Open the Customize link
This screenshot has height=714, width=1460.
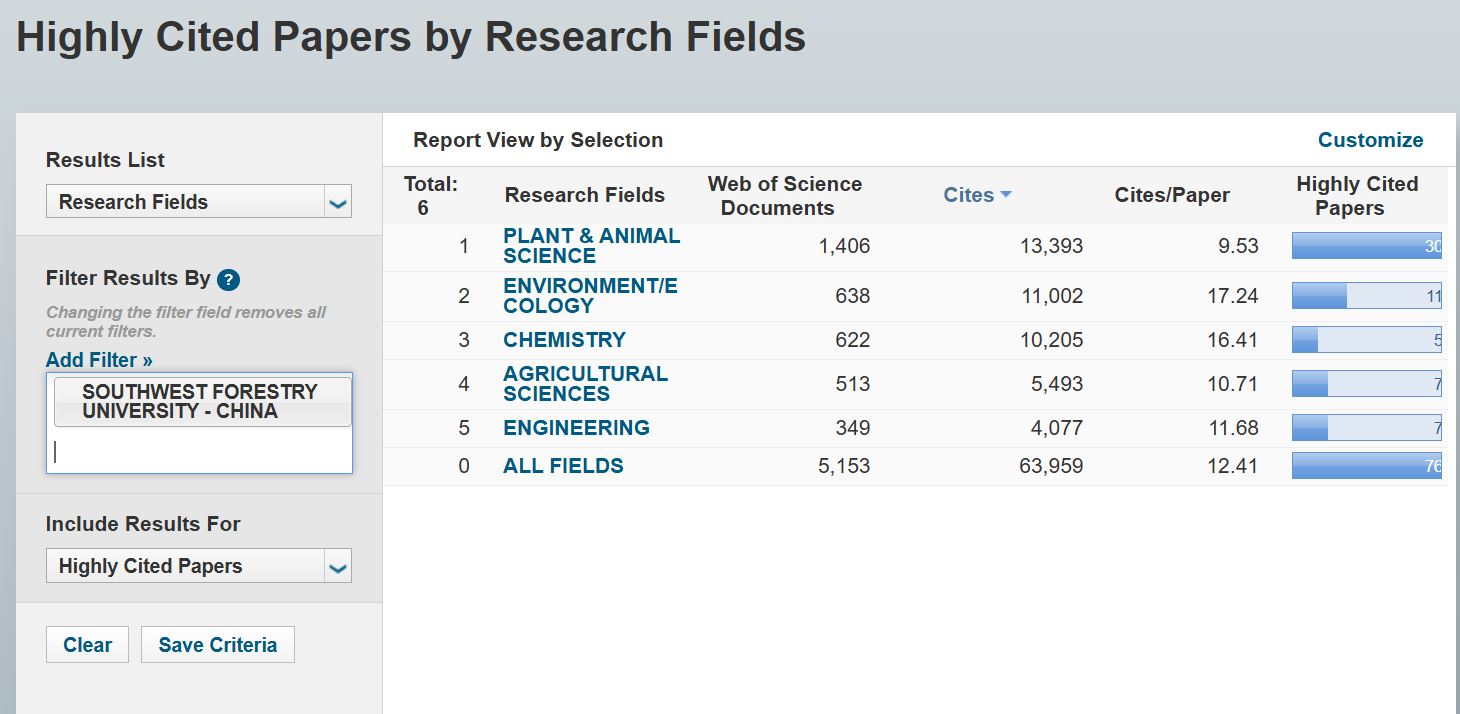pyautogui.click(x=1369, y=140)
